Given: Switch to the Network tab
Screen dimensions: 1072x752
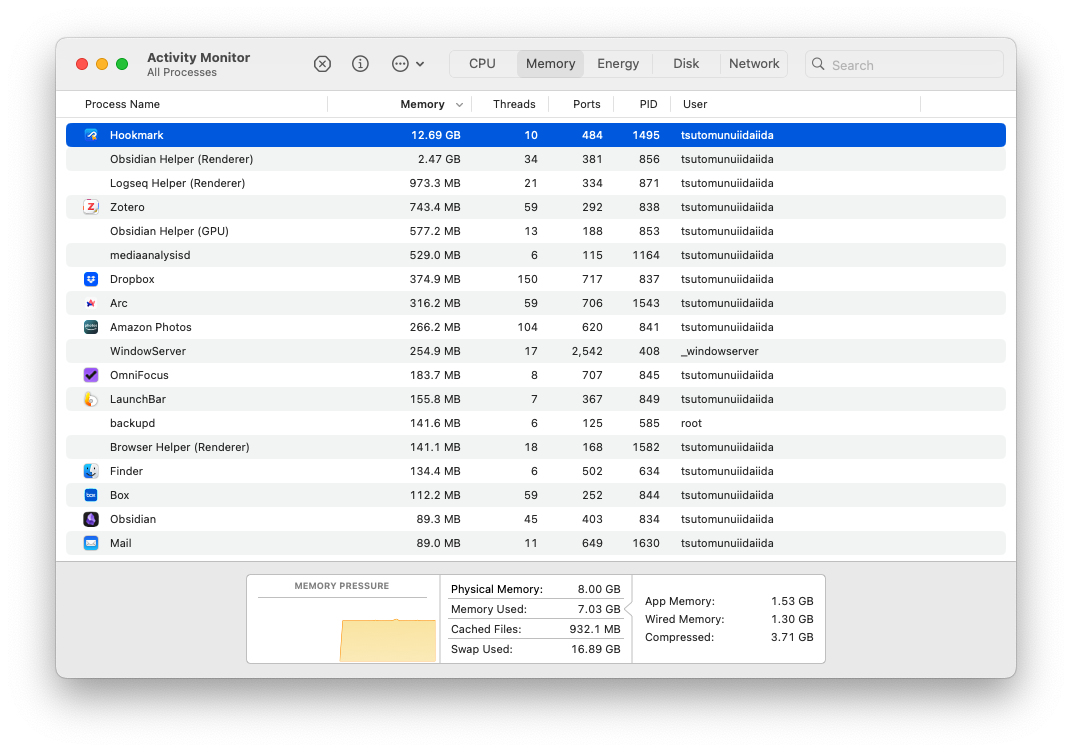Looking at the screenshot, I should click(754, 64).
